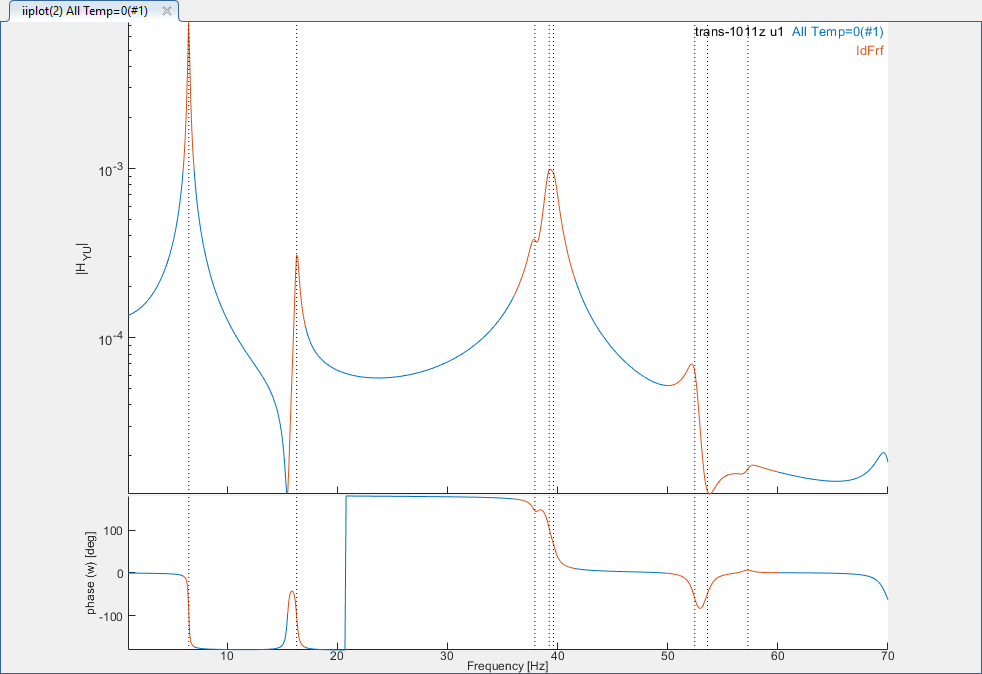Click the small magnitude peak near 52 Hz
This screenshot has height=674, width=982.
point(691,365)
